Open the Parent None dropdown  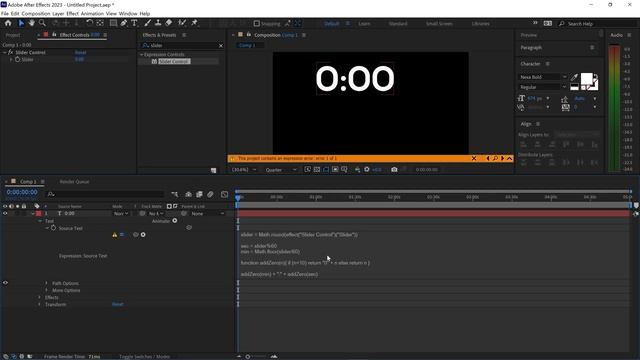(x=208, y=213)
